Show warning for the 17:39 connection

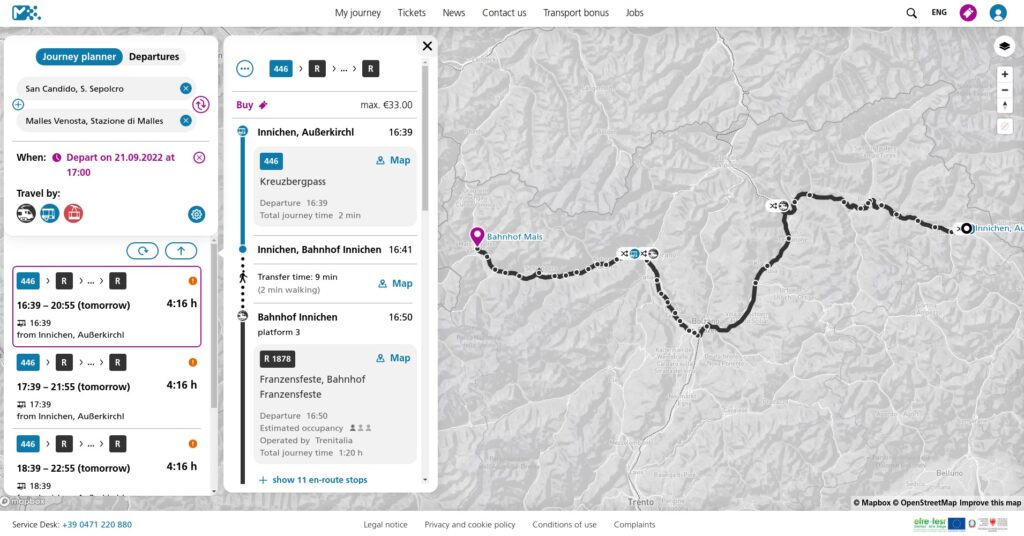(193, 362)
